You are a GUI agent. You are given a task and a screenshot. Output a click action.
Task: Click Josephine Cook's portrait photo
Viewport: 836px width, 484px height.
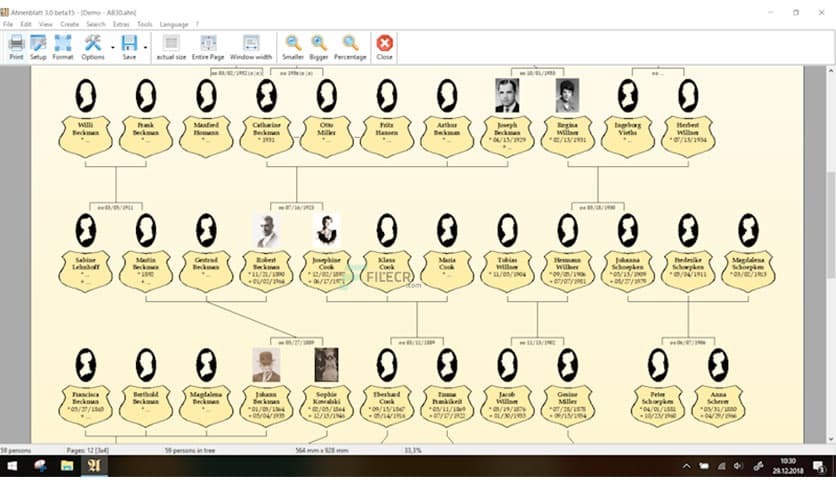[326, 231]
